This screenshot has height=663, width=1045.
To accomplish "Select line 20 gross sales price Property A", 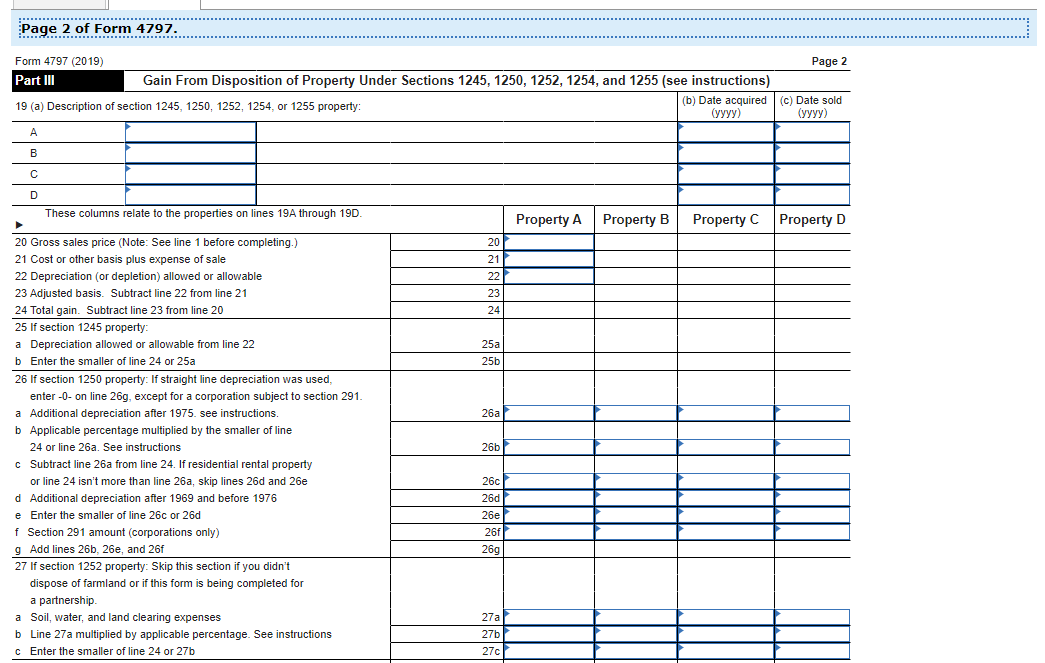I will [x=549, y=242].
